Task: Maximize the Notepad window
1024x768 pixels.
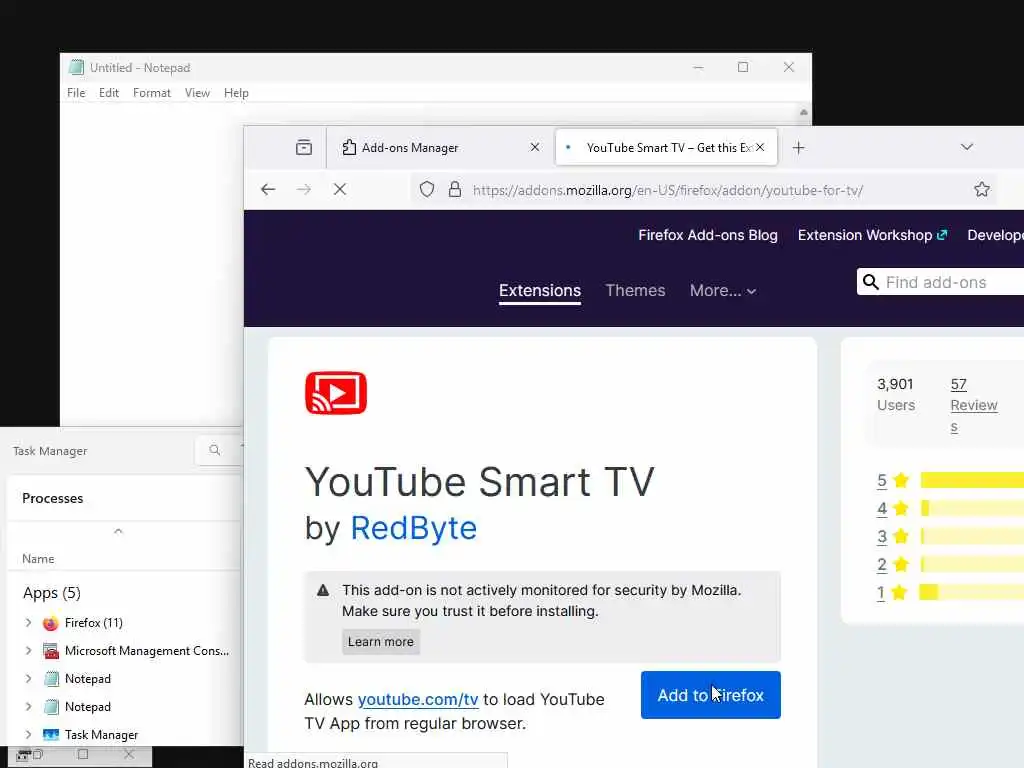Action: pos(743,67)
